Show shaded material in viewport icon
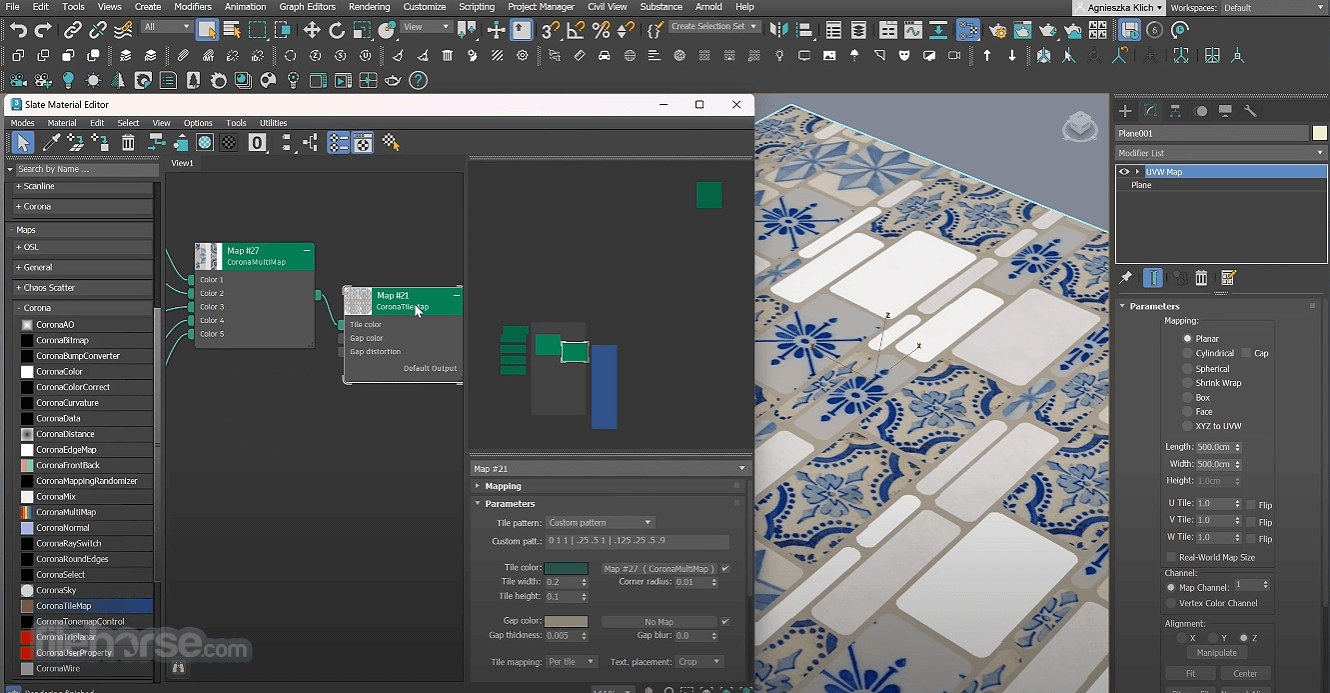The width and height of the screenshot is (1330, 693). tap(205, 143)
